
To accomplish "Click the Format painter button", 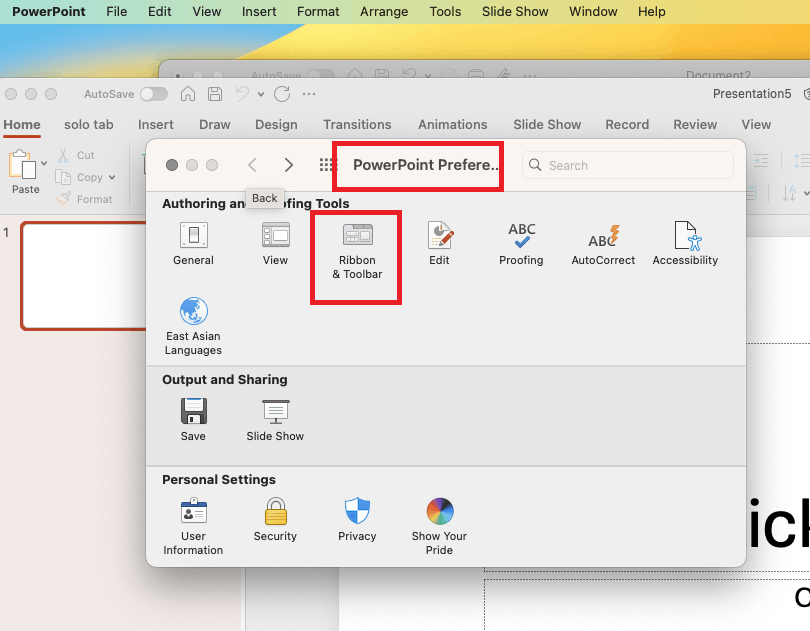I will coord(84,199).
